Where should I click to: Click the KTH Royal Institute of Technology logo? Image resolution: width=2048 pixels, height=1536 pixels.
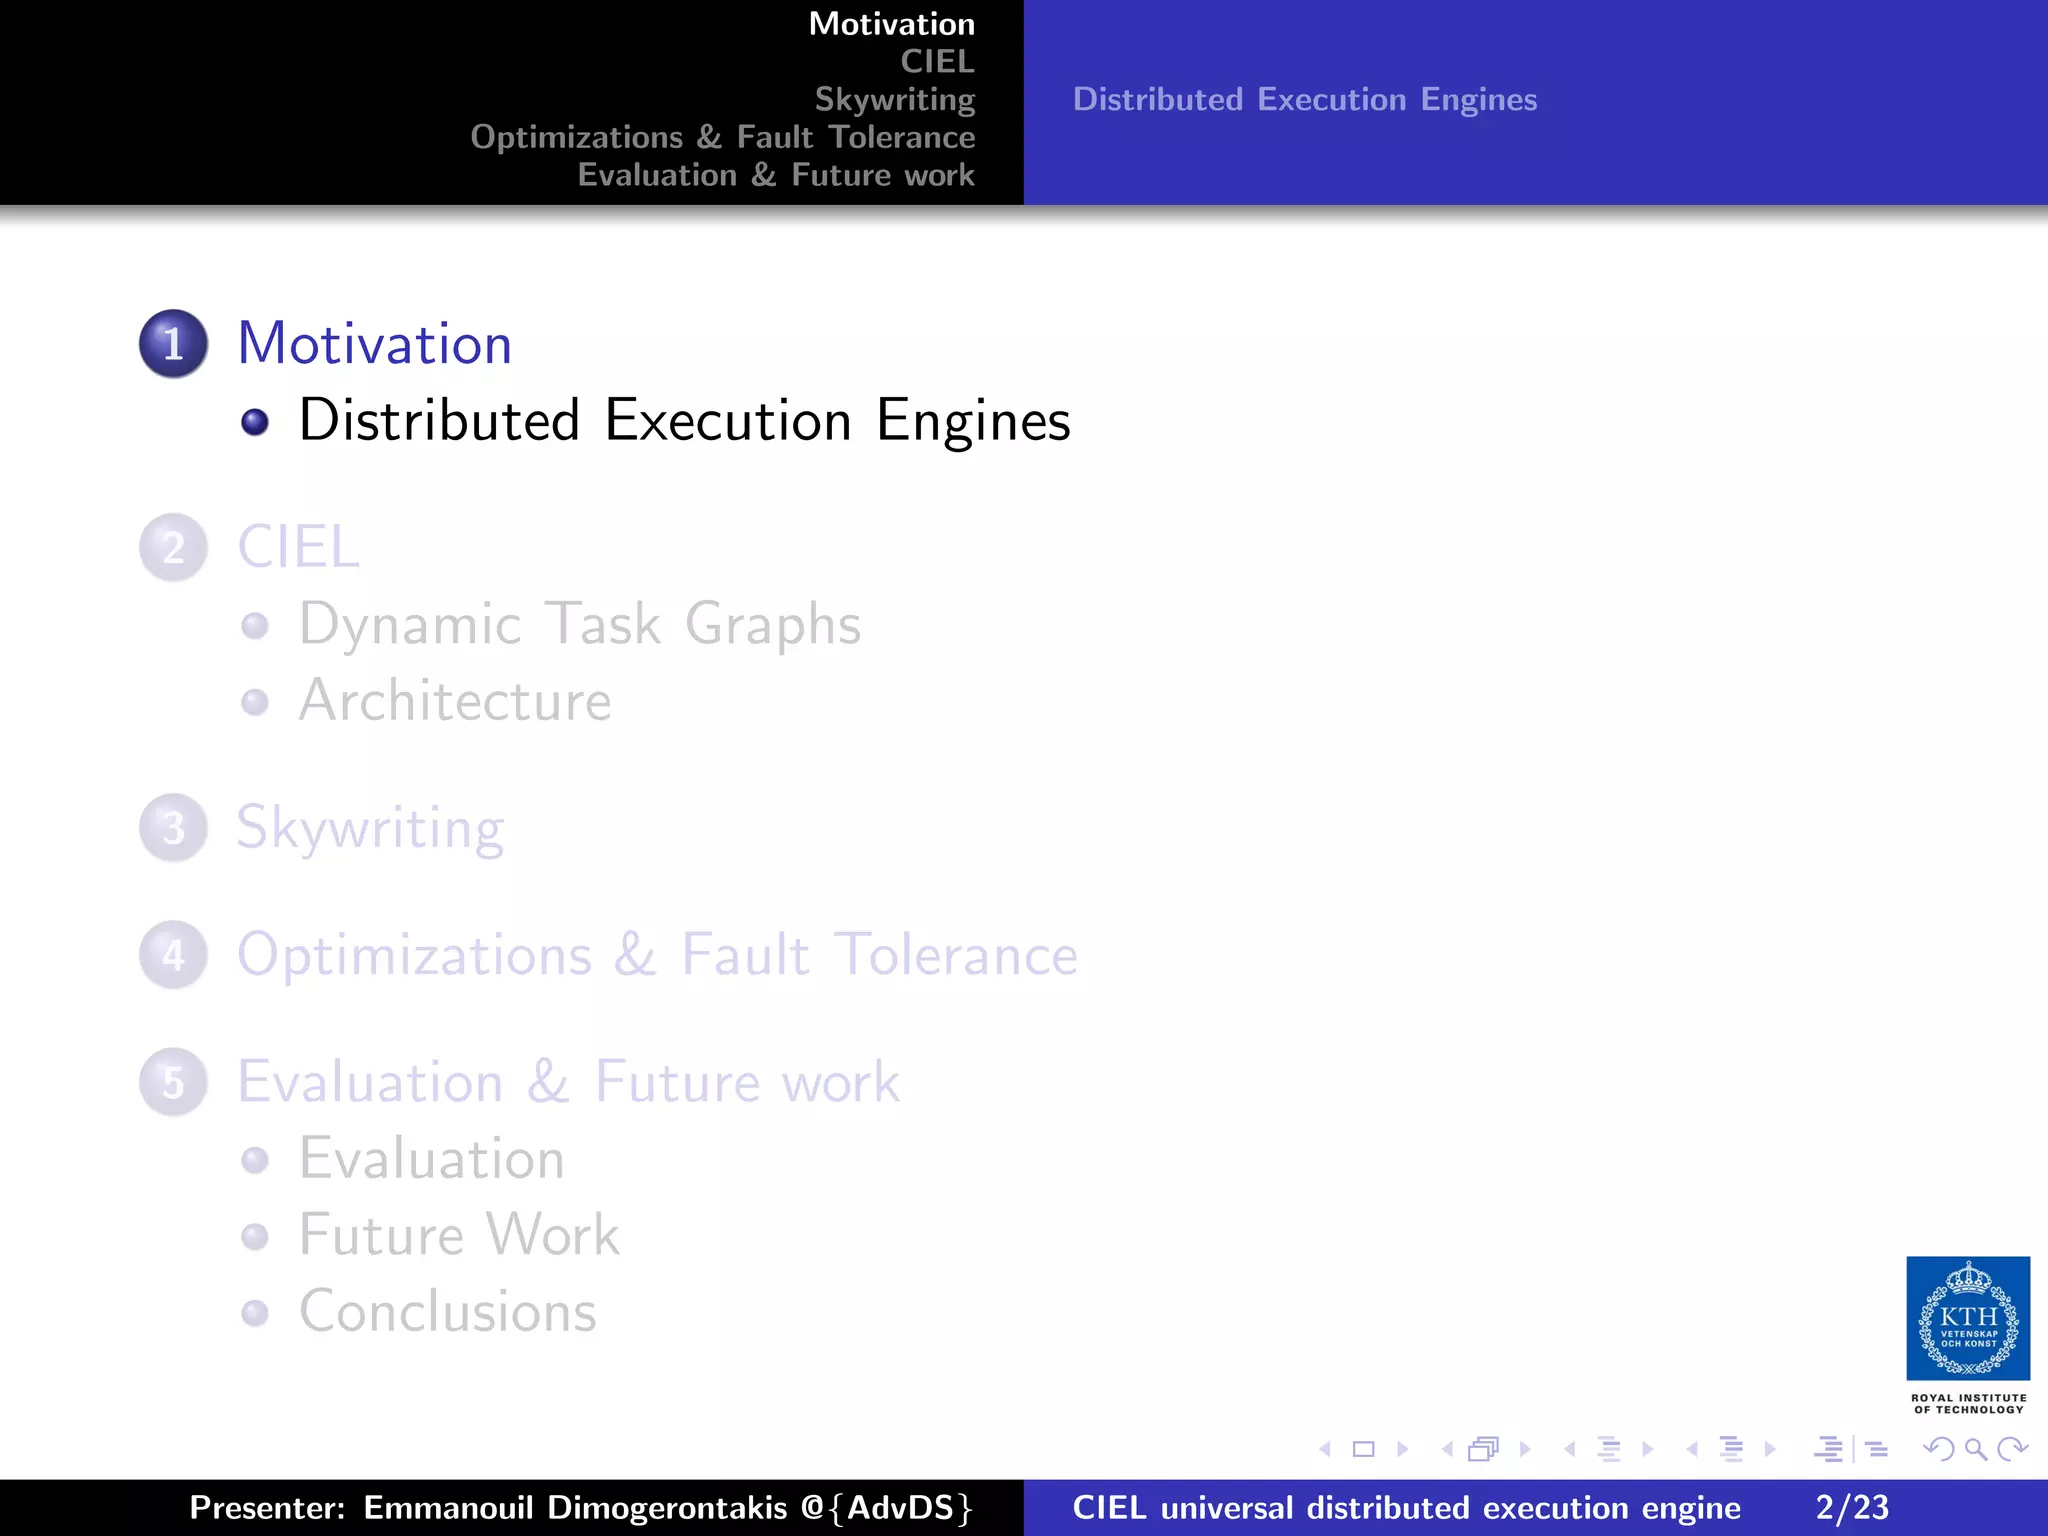click(1968, 1335)
